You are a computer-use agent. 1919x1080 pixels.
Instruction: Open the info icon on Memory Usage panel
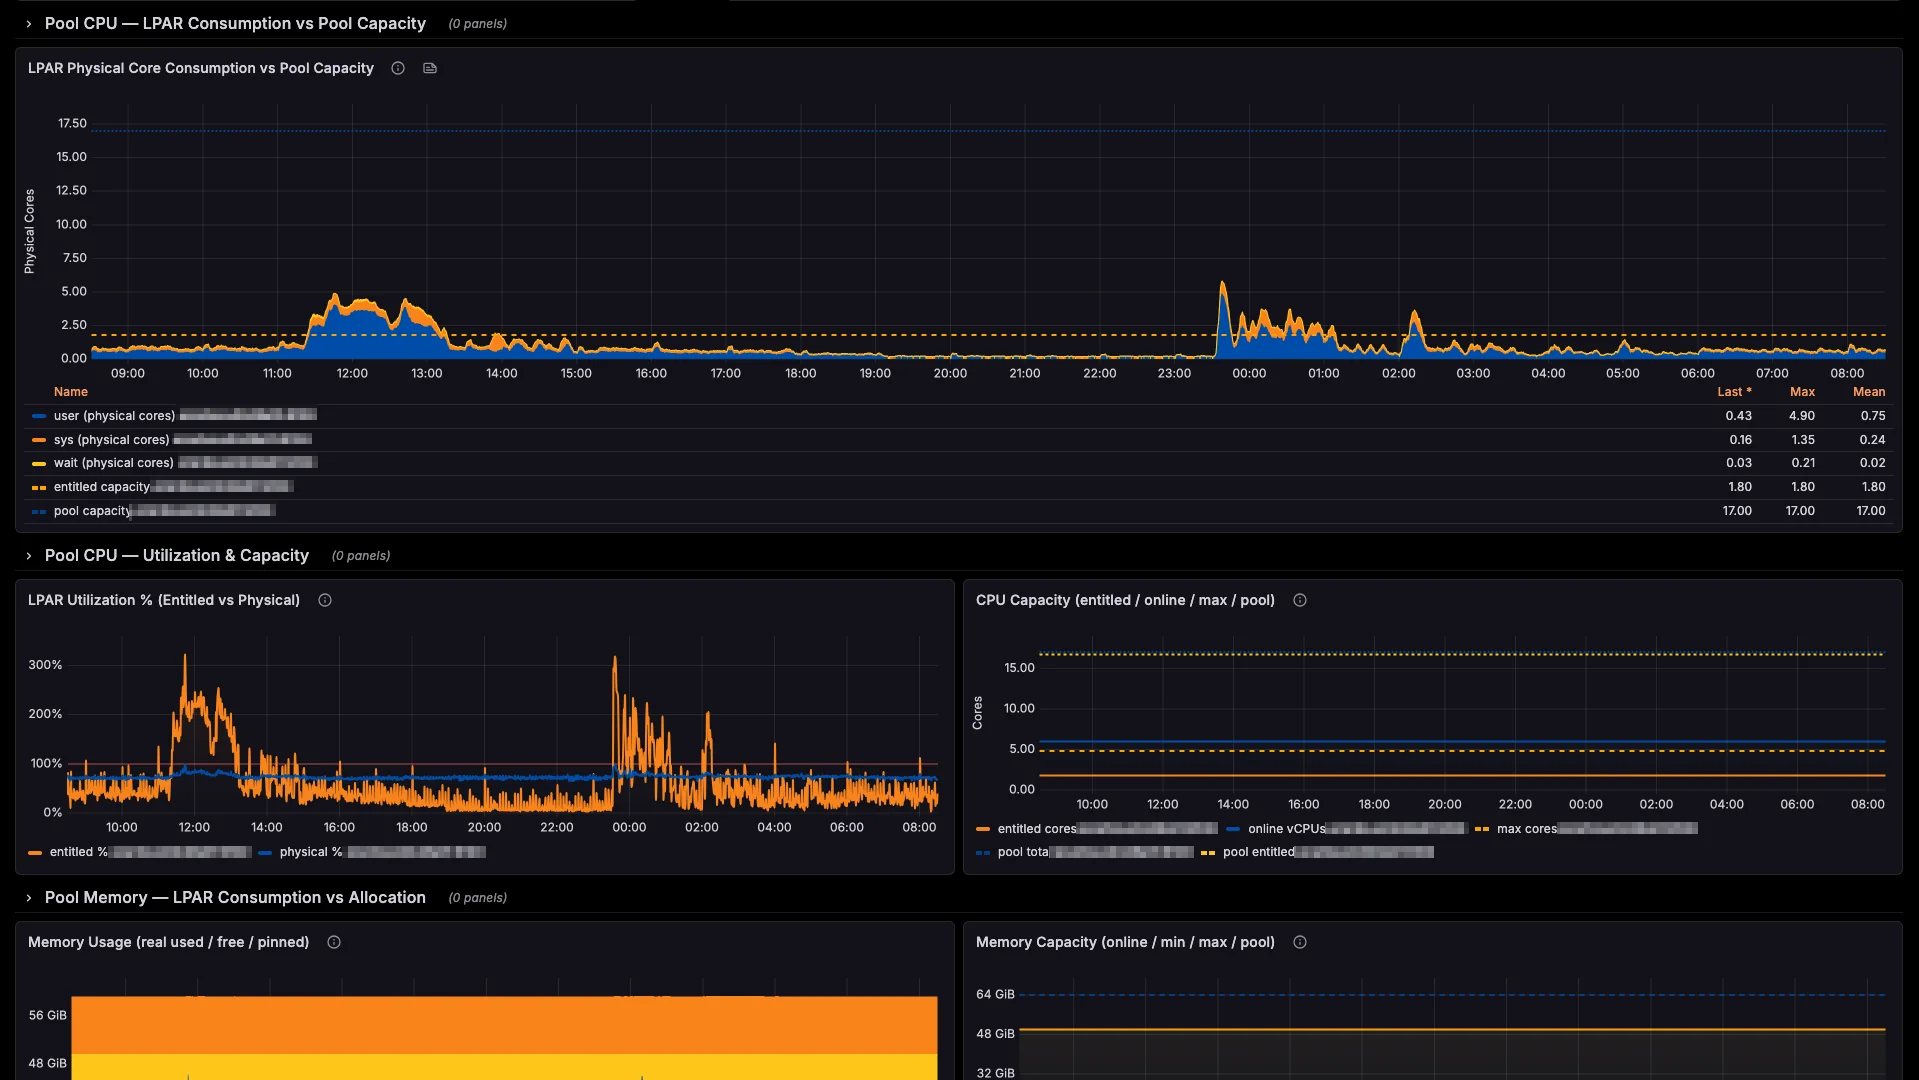click(x=334, y=941)
